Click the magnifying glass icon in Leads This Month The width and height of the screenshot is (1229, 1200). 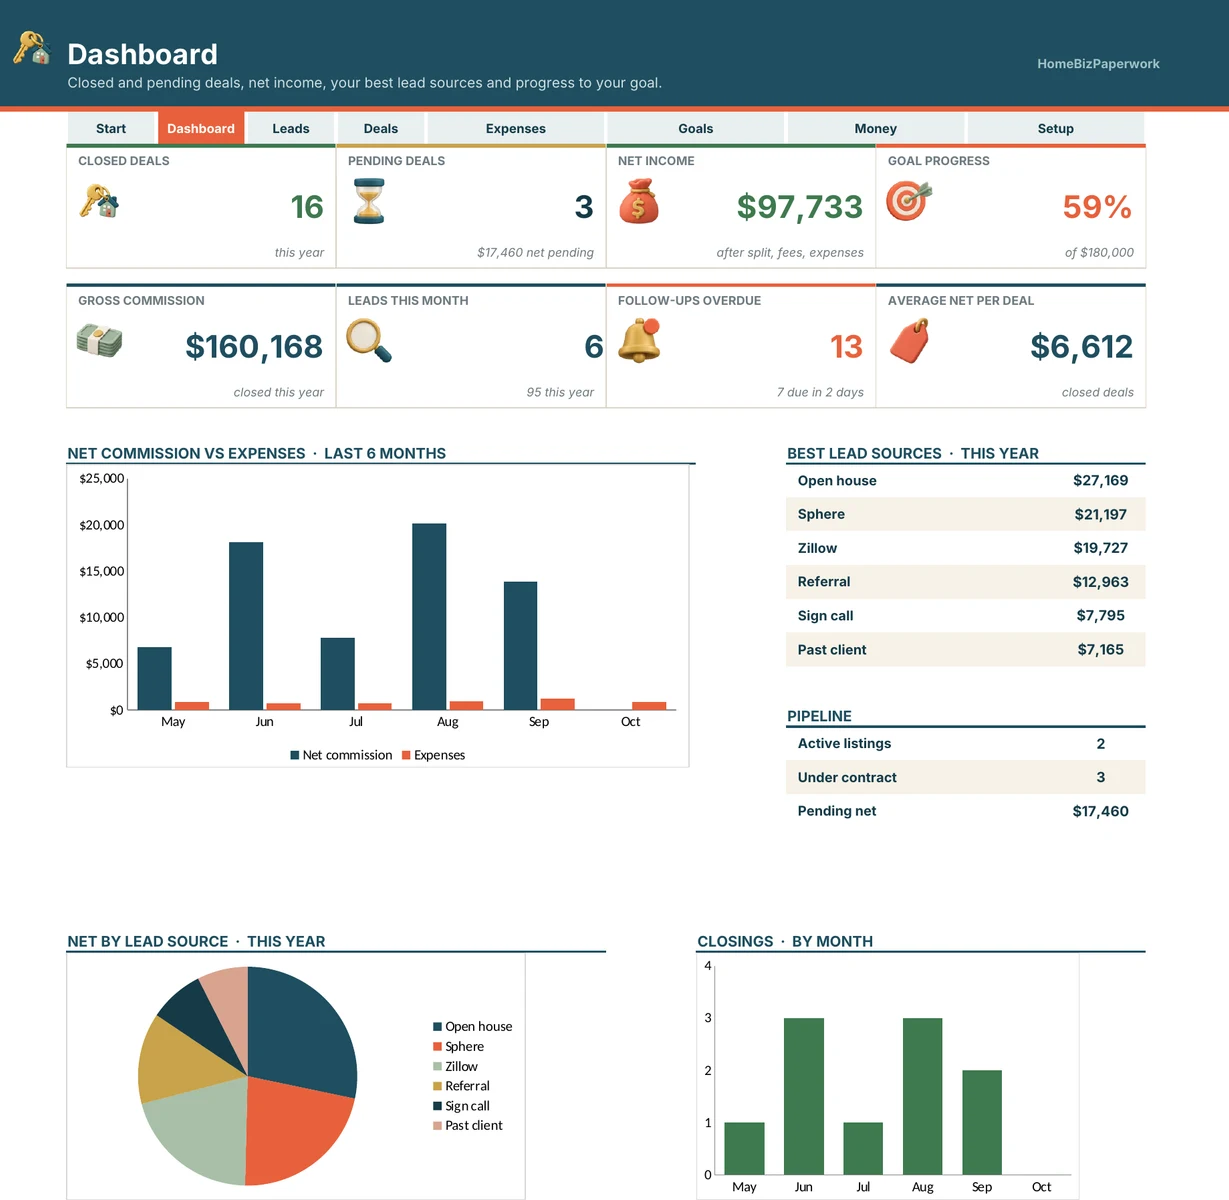tap(369, 340)
